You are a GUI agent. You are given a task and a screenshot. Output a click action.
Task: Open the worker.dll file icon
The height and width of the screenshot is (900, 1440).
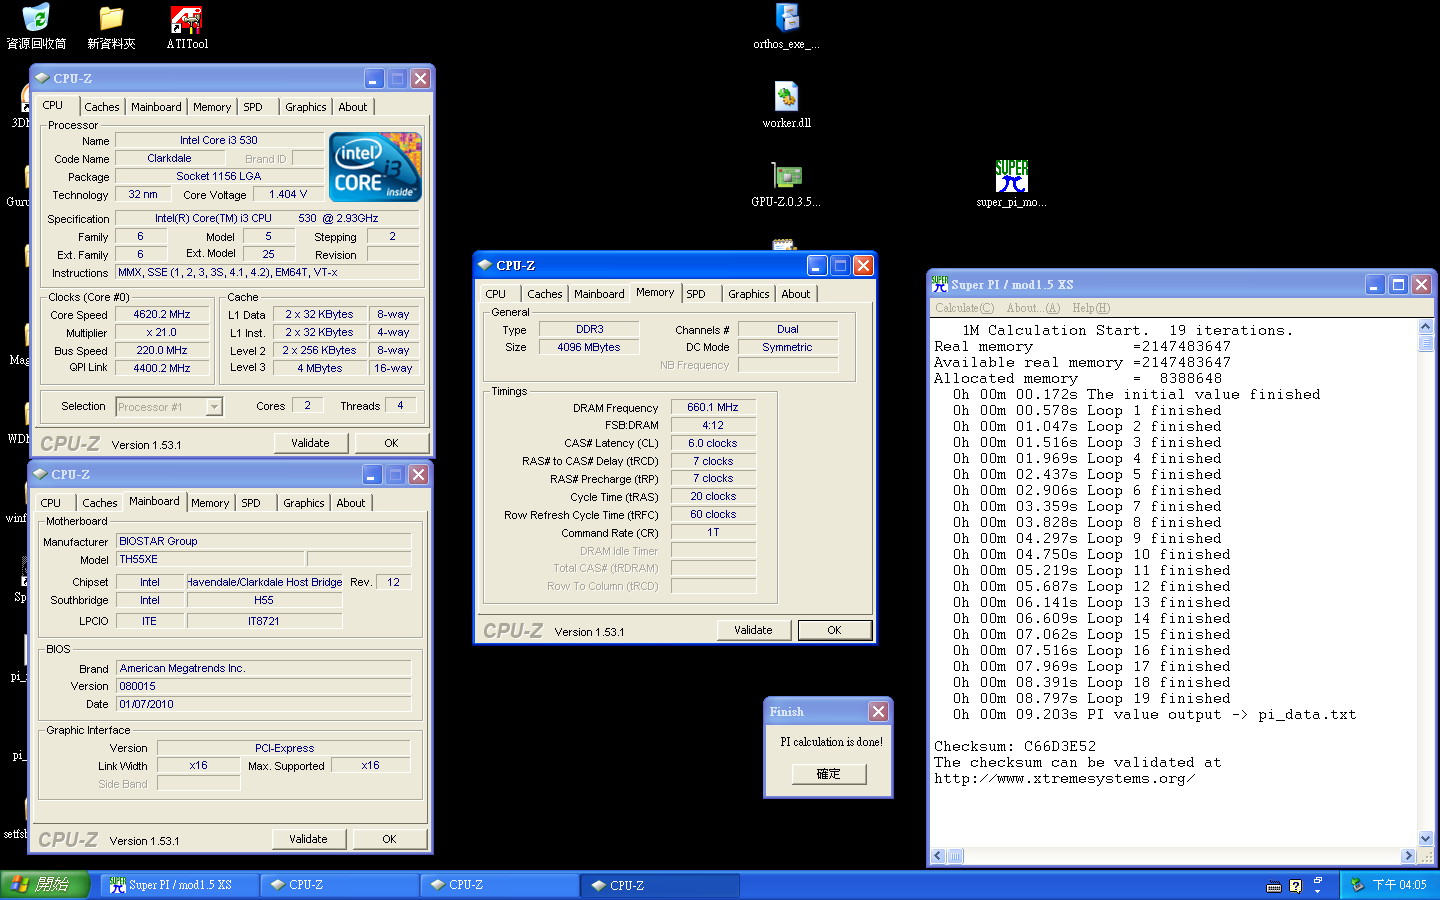point(787,105)
